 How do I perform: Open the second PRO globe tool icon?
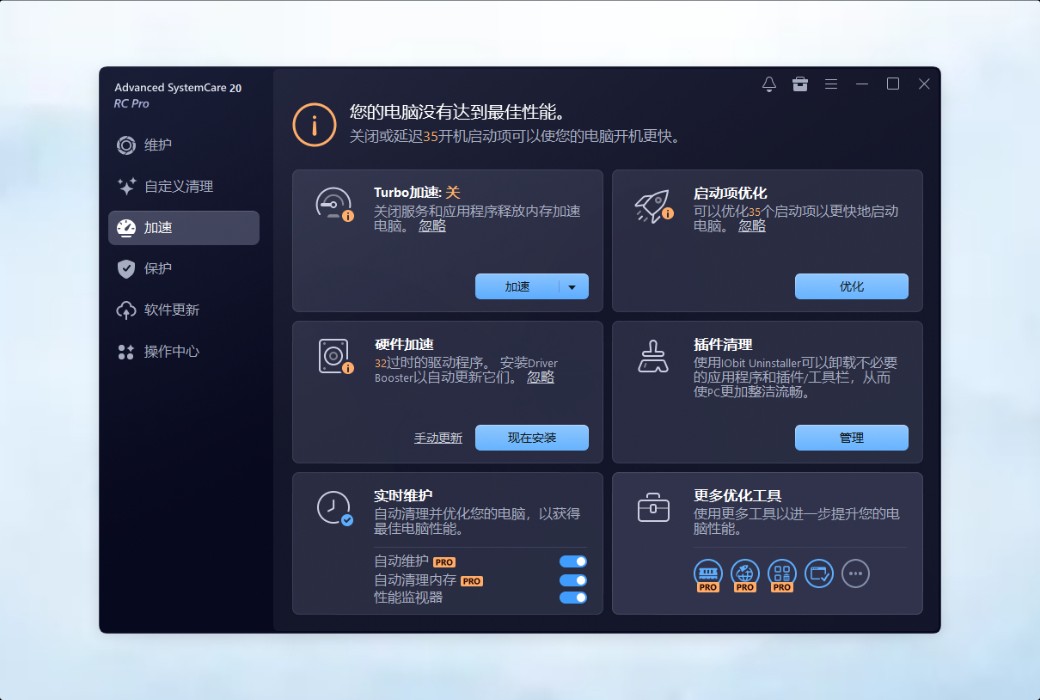pos(745,575)
